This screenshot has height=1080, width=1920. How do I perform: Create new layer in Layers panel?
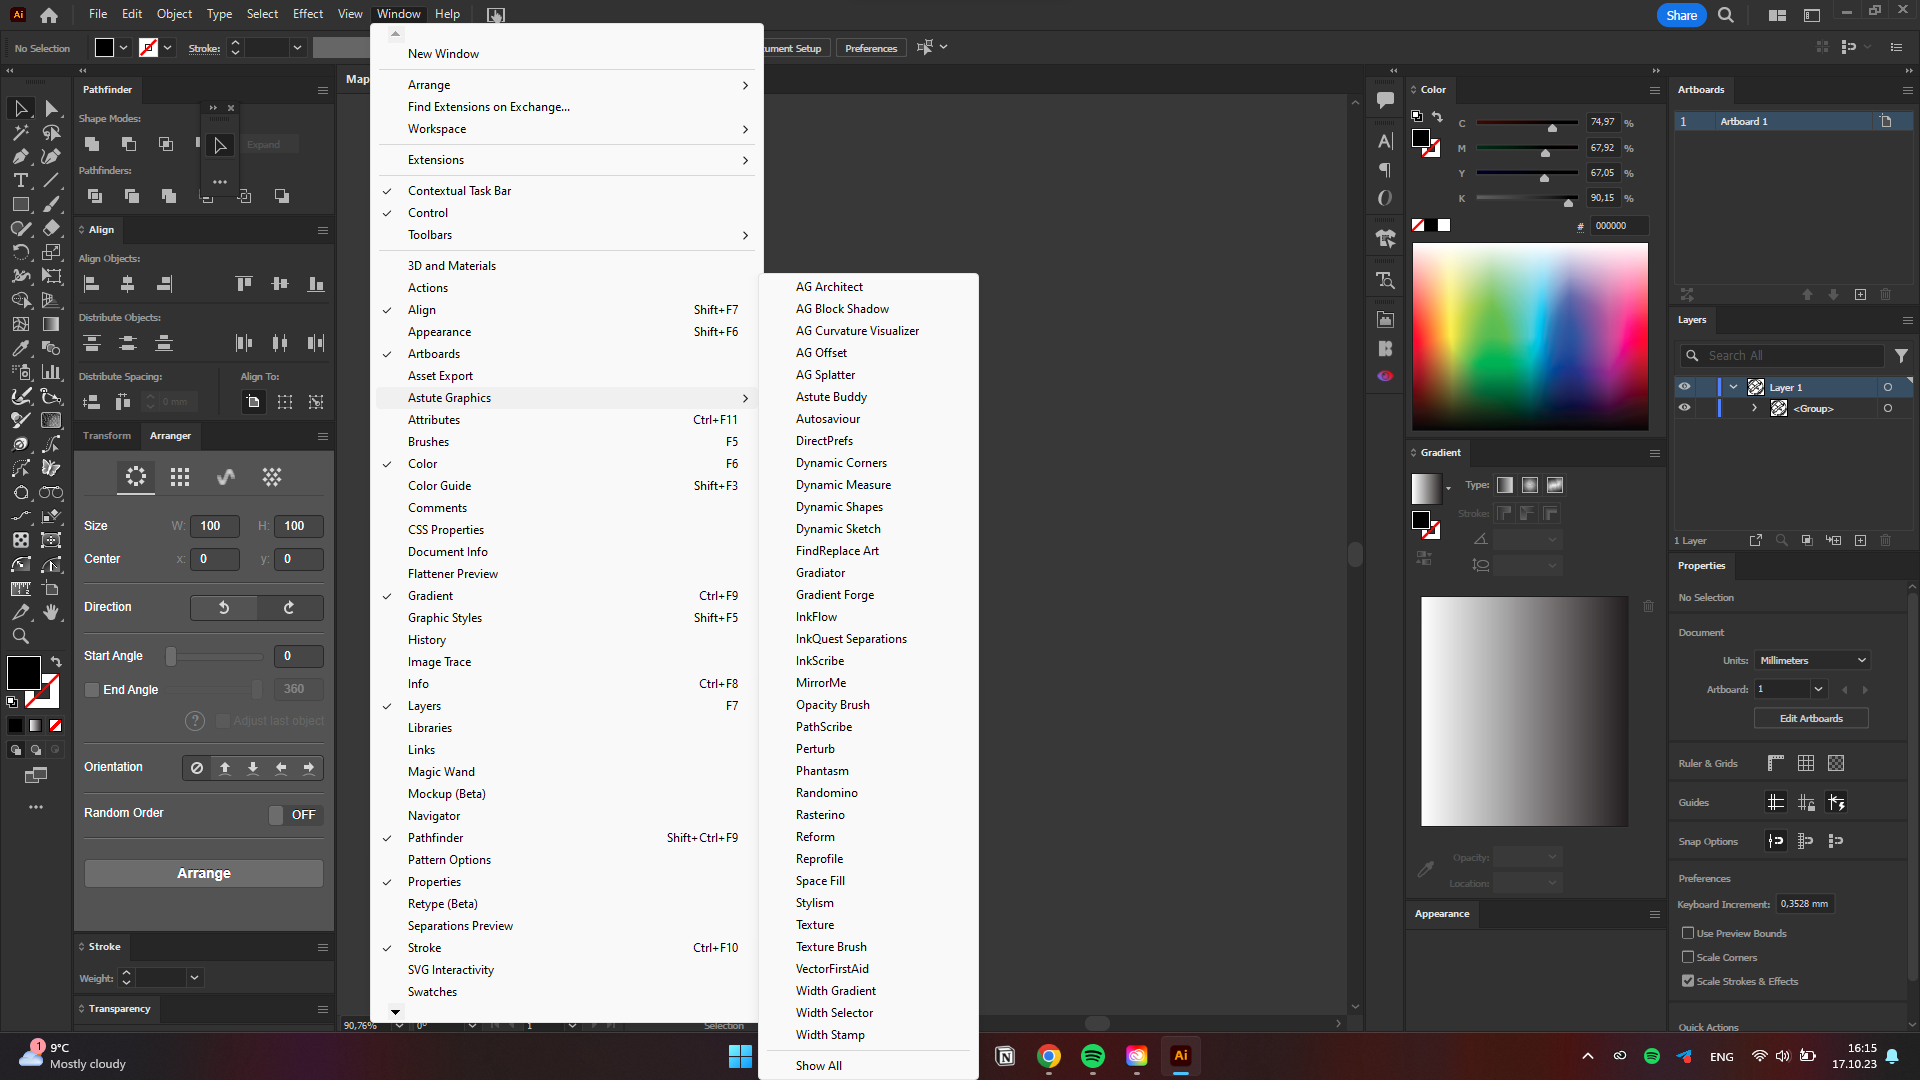click(1860, 540)
